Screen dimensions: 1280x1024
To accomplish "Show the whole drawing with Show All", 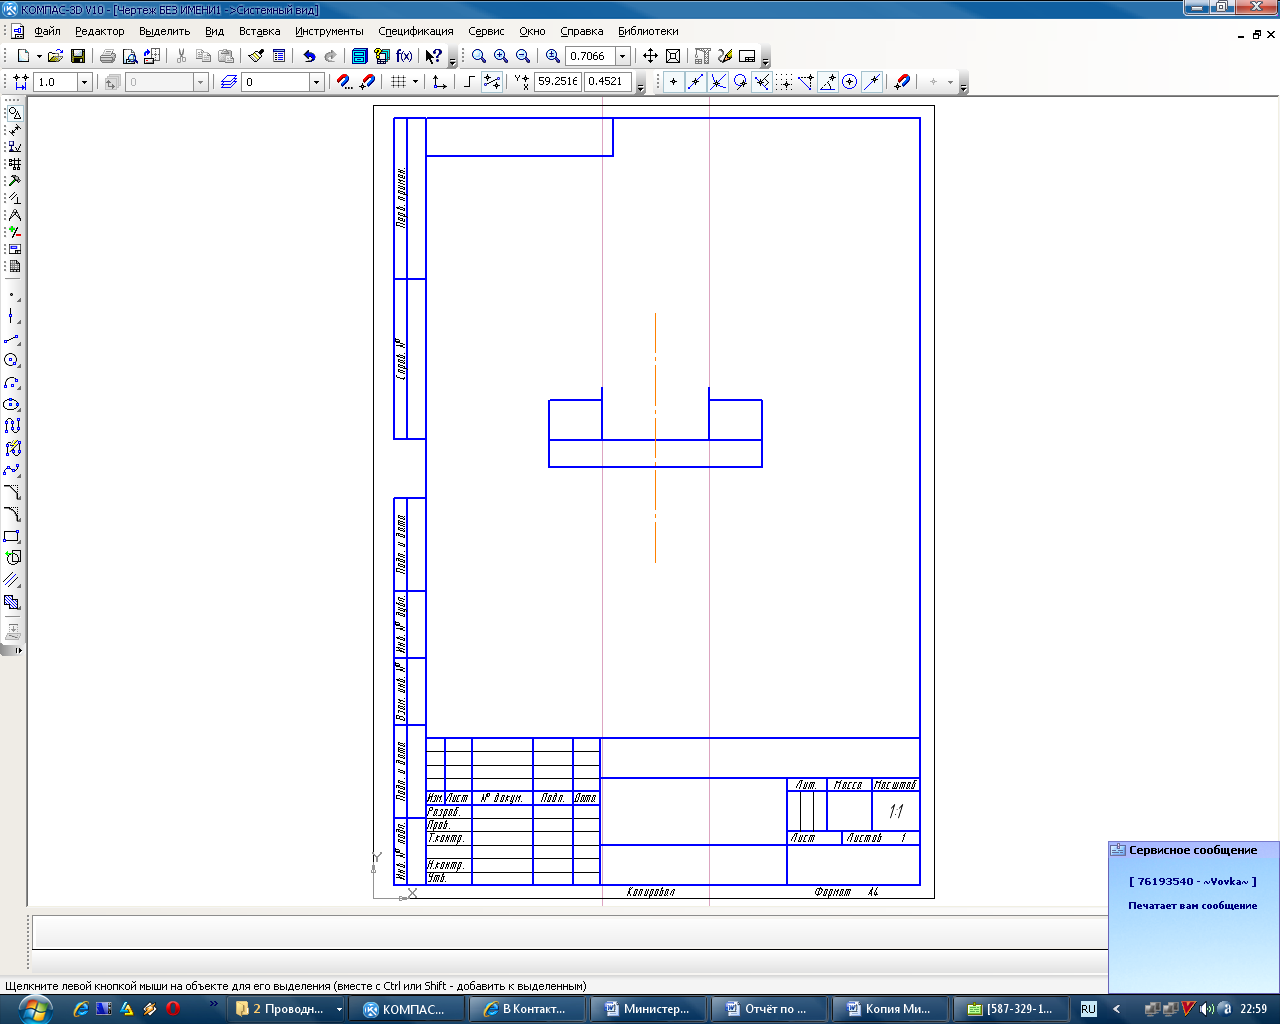I will coord(673,56).
